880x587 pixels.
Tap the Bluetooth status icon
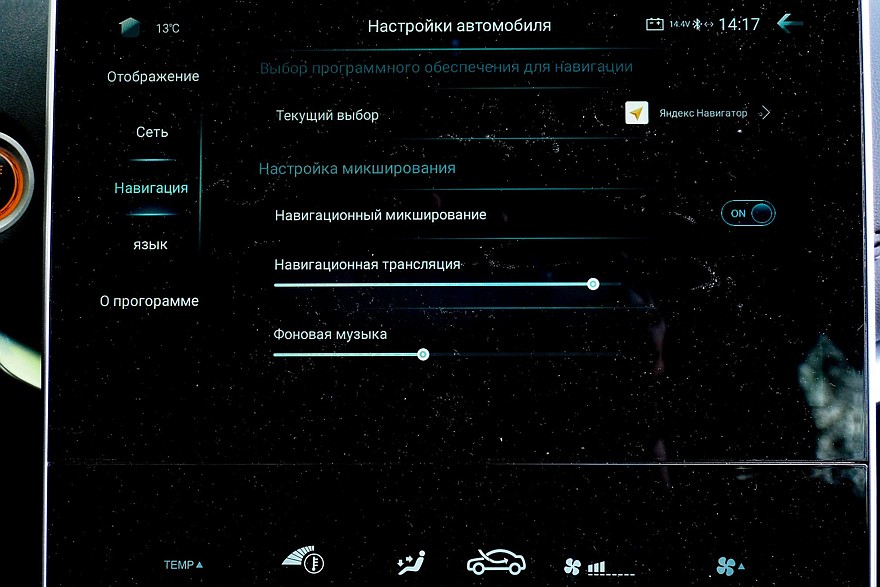click(x=697, y=24)
